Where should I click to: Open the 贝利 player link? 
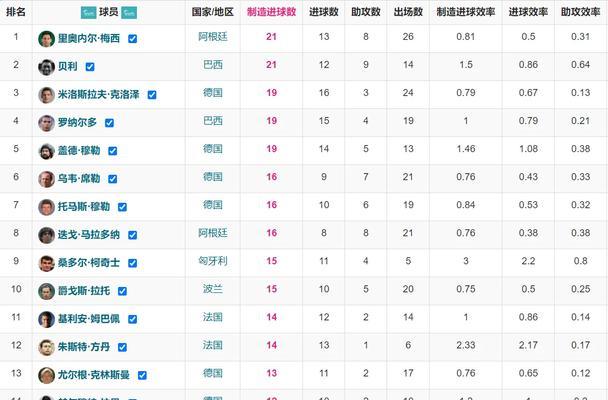[67, 67]
